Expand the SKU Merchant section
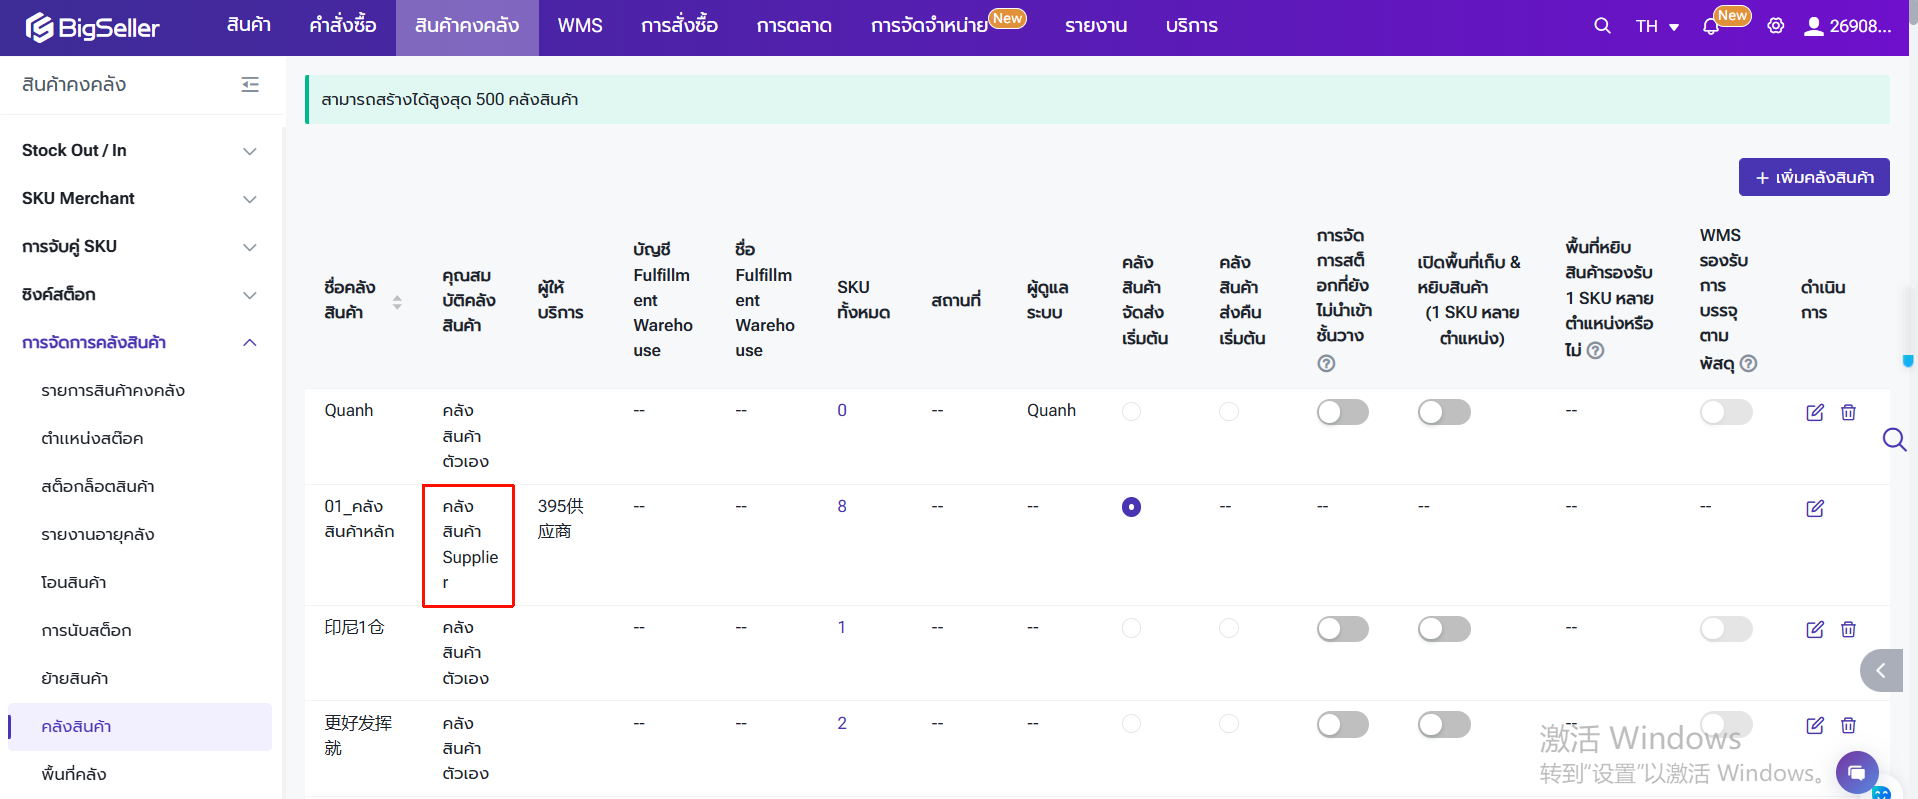 click(x=139, y=198)
